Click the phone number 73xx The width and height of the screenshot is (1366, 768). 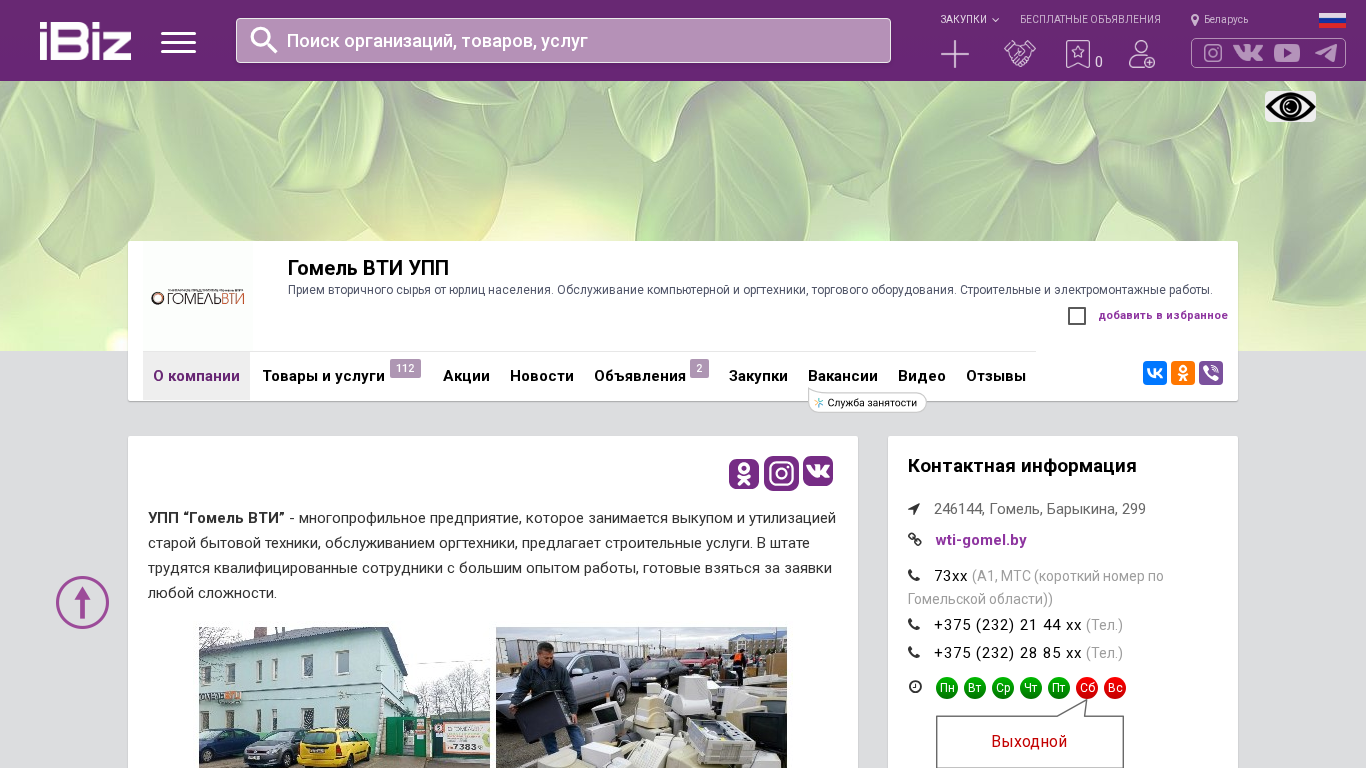point(951,576)
